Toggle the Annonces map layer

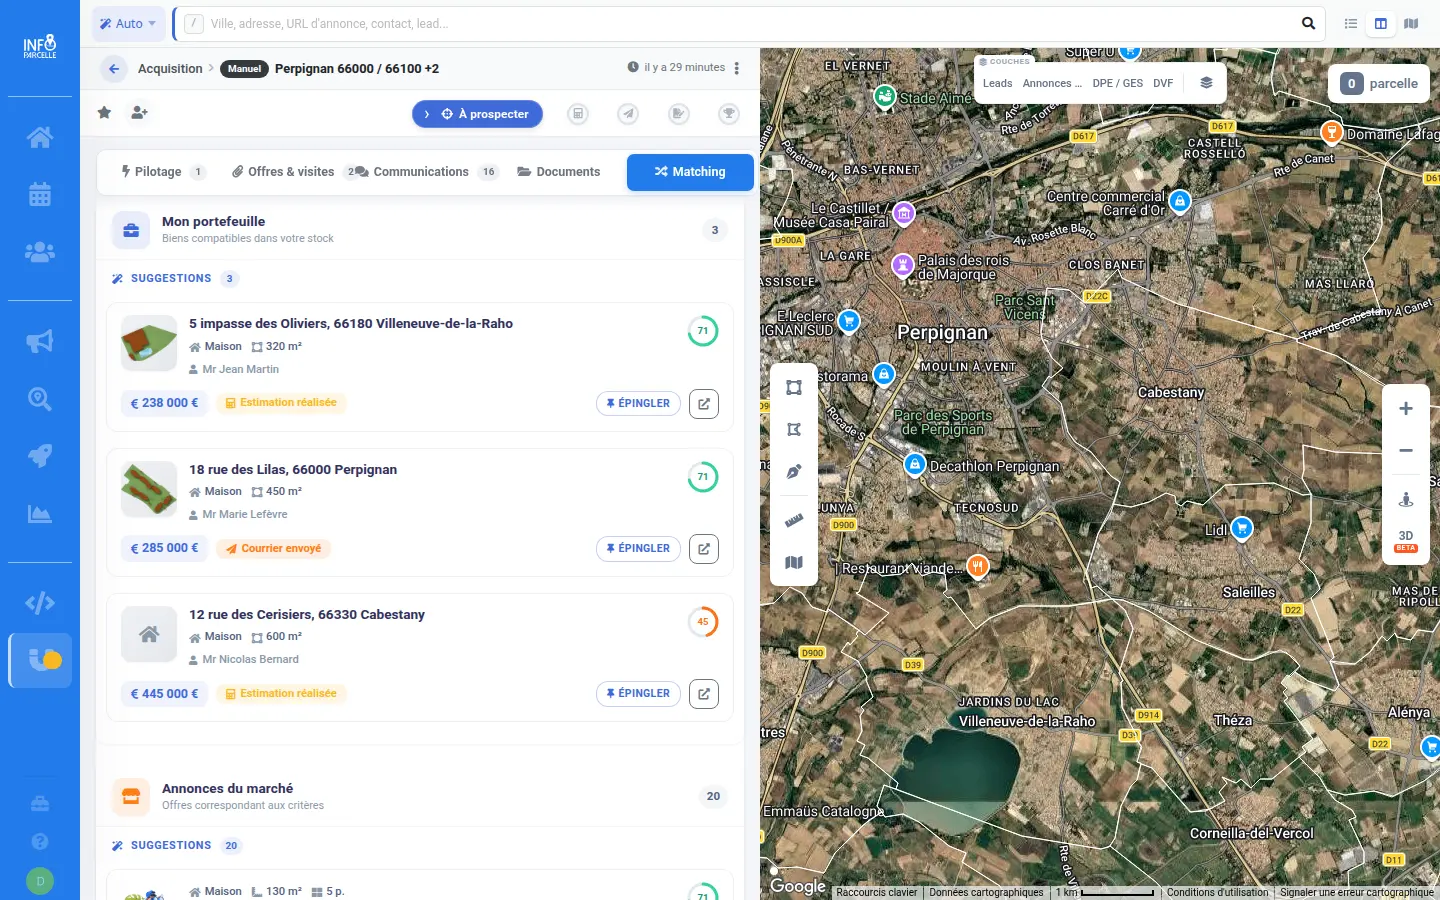click(x=1052, y=83)
